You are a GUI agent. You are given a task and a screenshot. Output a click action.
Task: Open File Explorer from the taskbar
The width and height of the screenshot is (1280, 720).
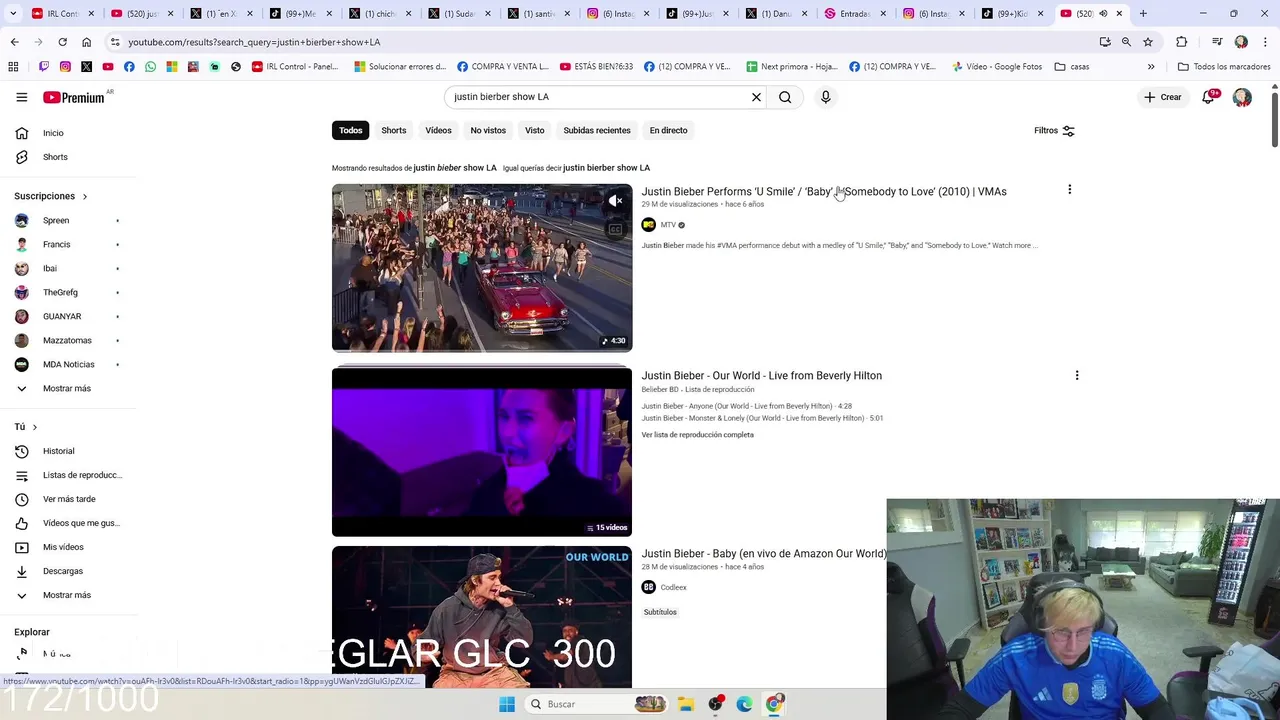686,704
